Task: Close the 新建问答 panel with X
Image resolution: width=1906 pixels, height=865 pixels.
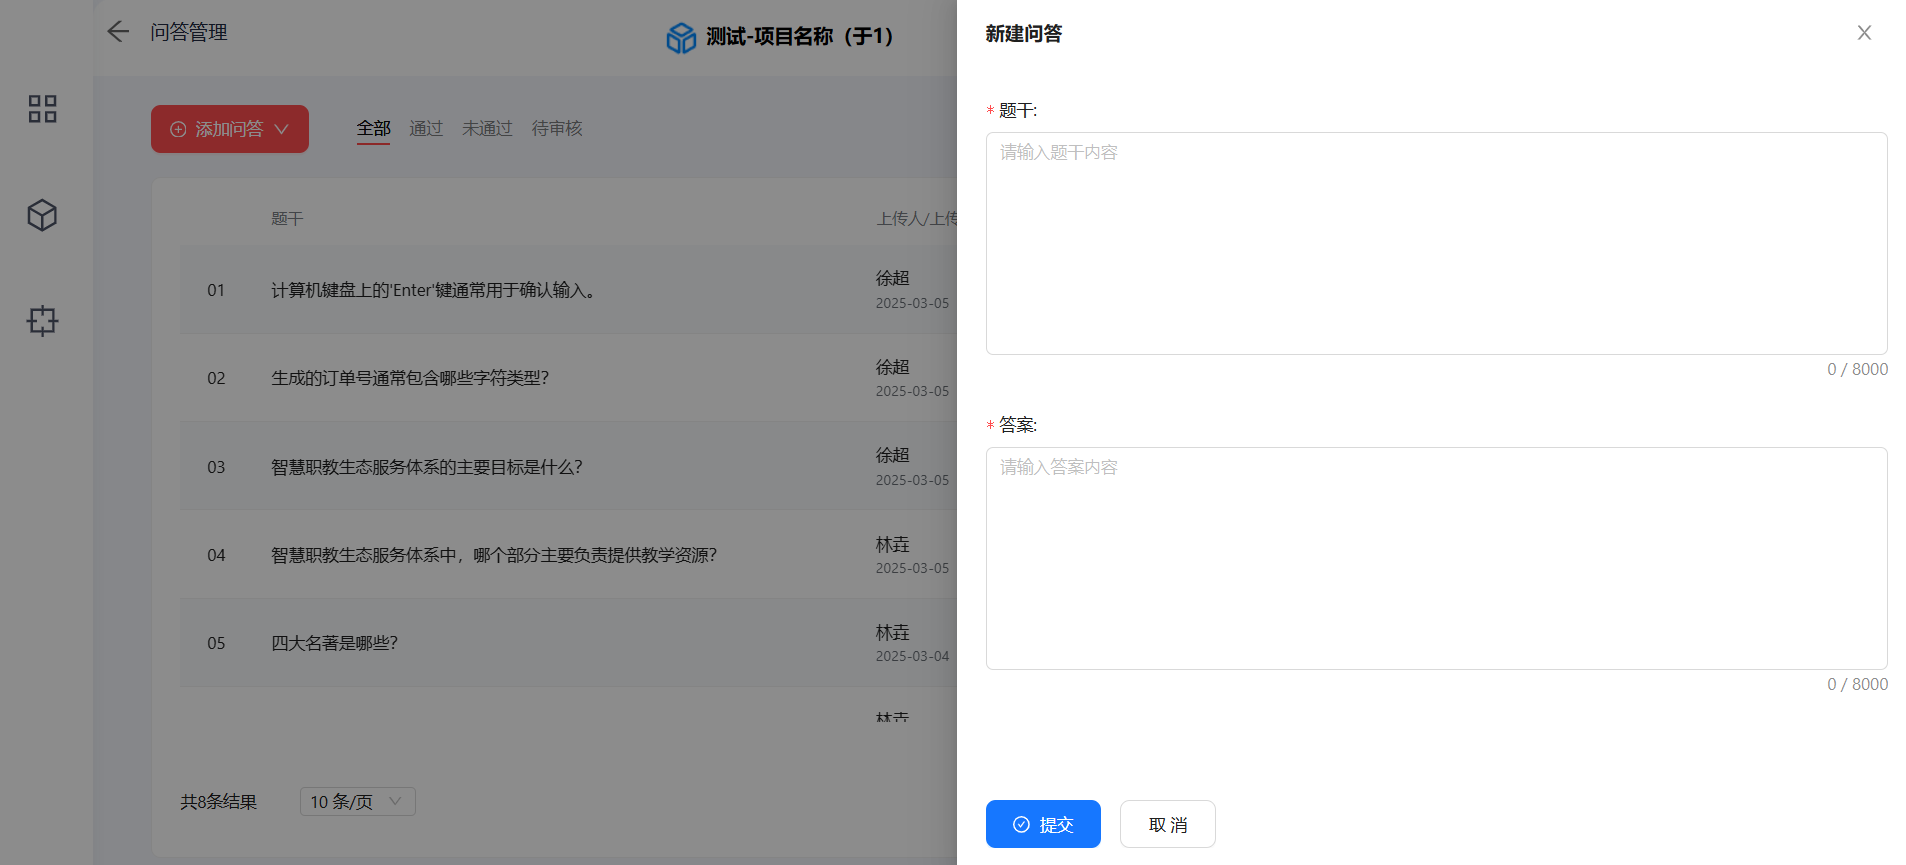Action: (x=1864, y=33)
